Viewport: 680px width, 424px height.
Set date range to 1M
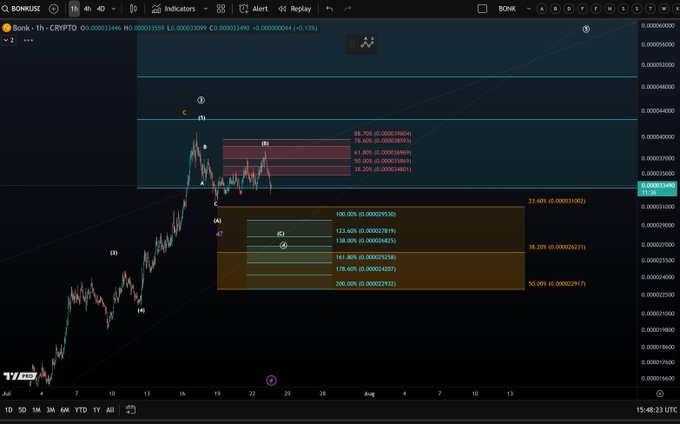tap(36, 410)
